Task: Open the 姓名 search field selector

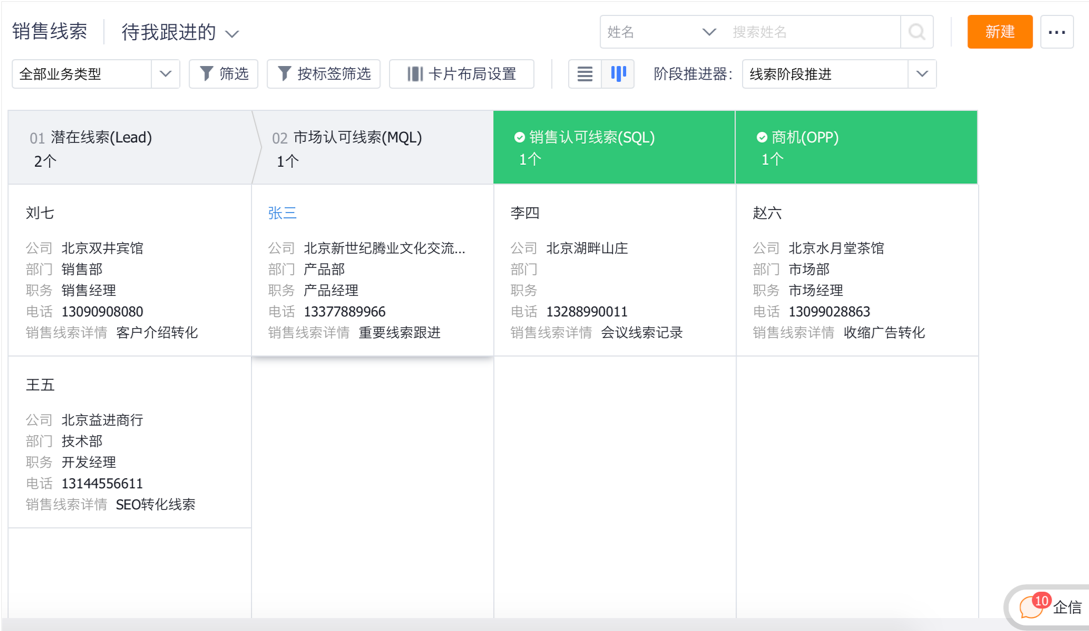Action: click(x=660, y=32)
